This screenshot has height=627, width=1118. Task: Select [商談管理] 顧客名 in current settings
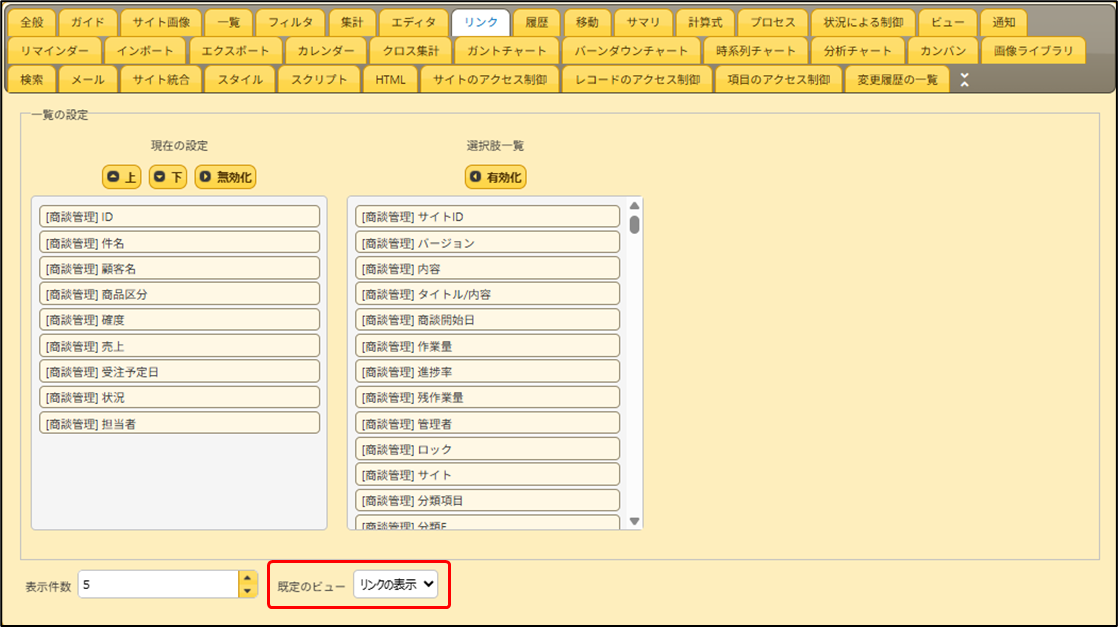pos(180,268)
